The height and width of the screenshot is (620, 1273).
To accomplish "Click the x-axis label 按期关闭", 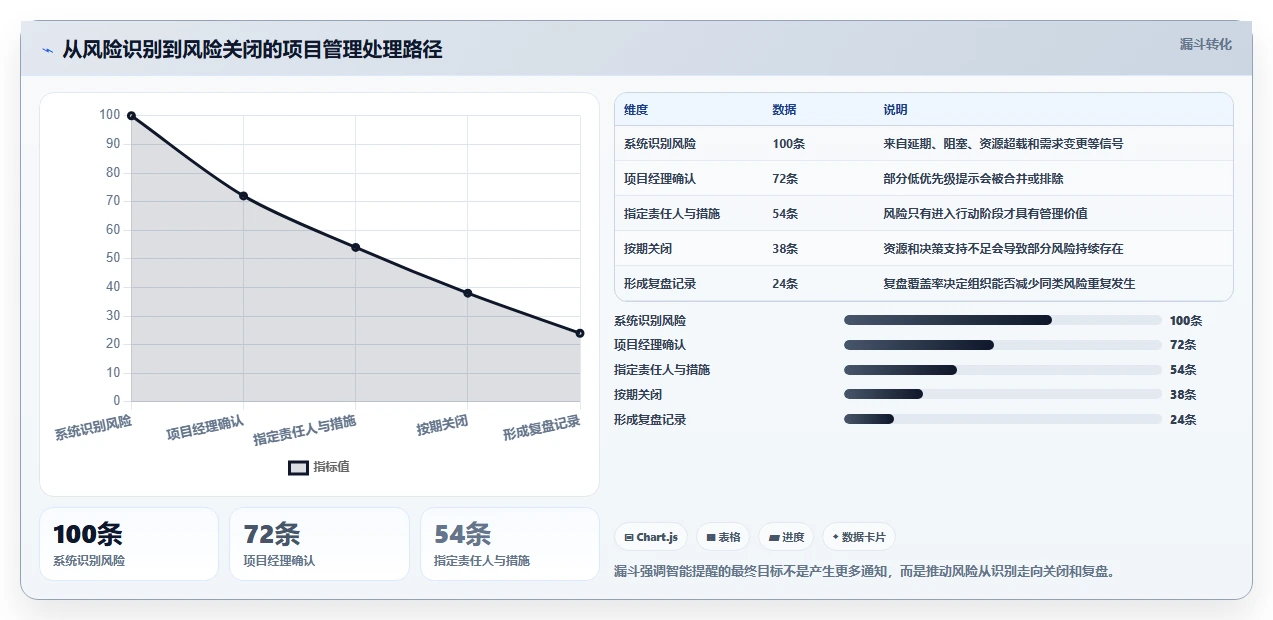I will point(442,425).
